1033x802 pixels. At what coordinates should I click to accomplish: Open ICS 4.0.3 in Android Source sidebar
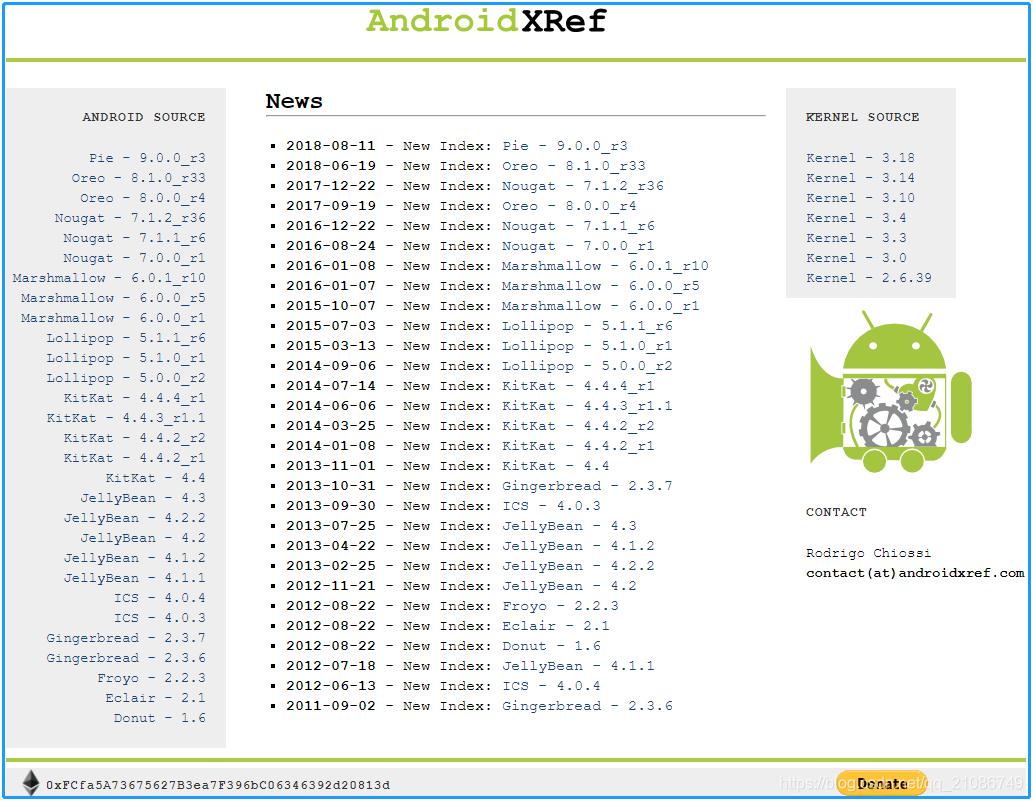[x=160, y=617]
